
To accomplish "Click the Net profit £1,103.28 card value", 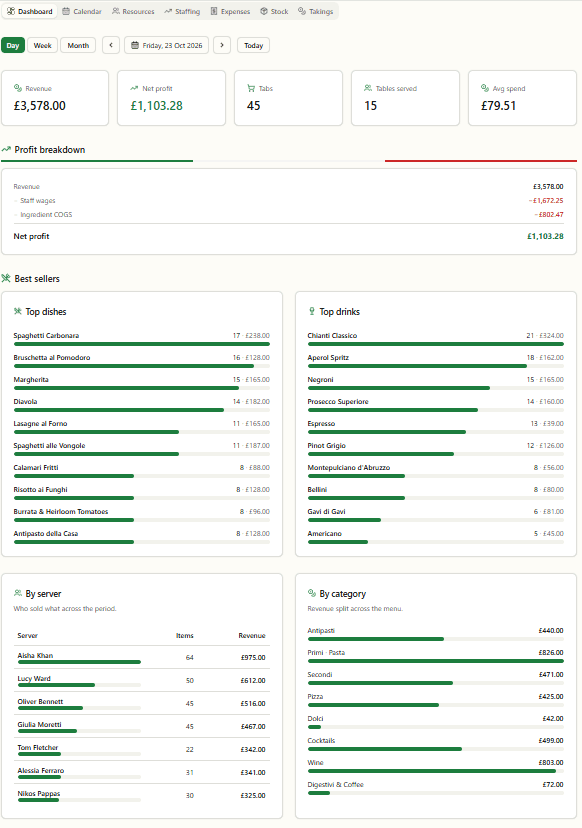I will click(156, 106).
